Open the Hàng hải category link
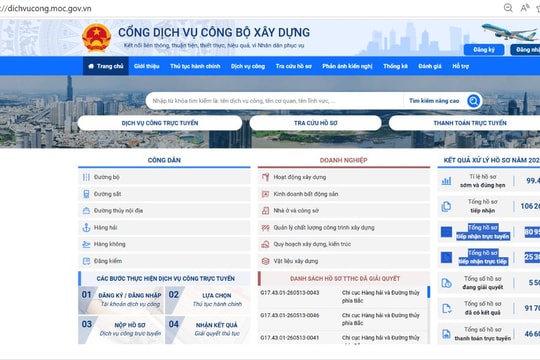This screenshot has width=540, height=360. 164,227
